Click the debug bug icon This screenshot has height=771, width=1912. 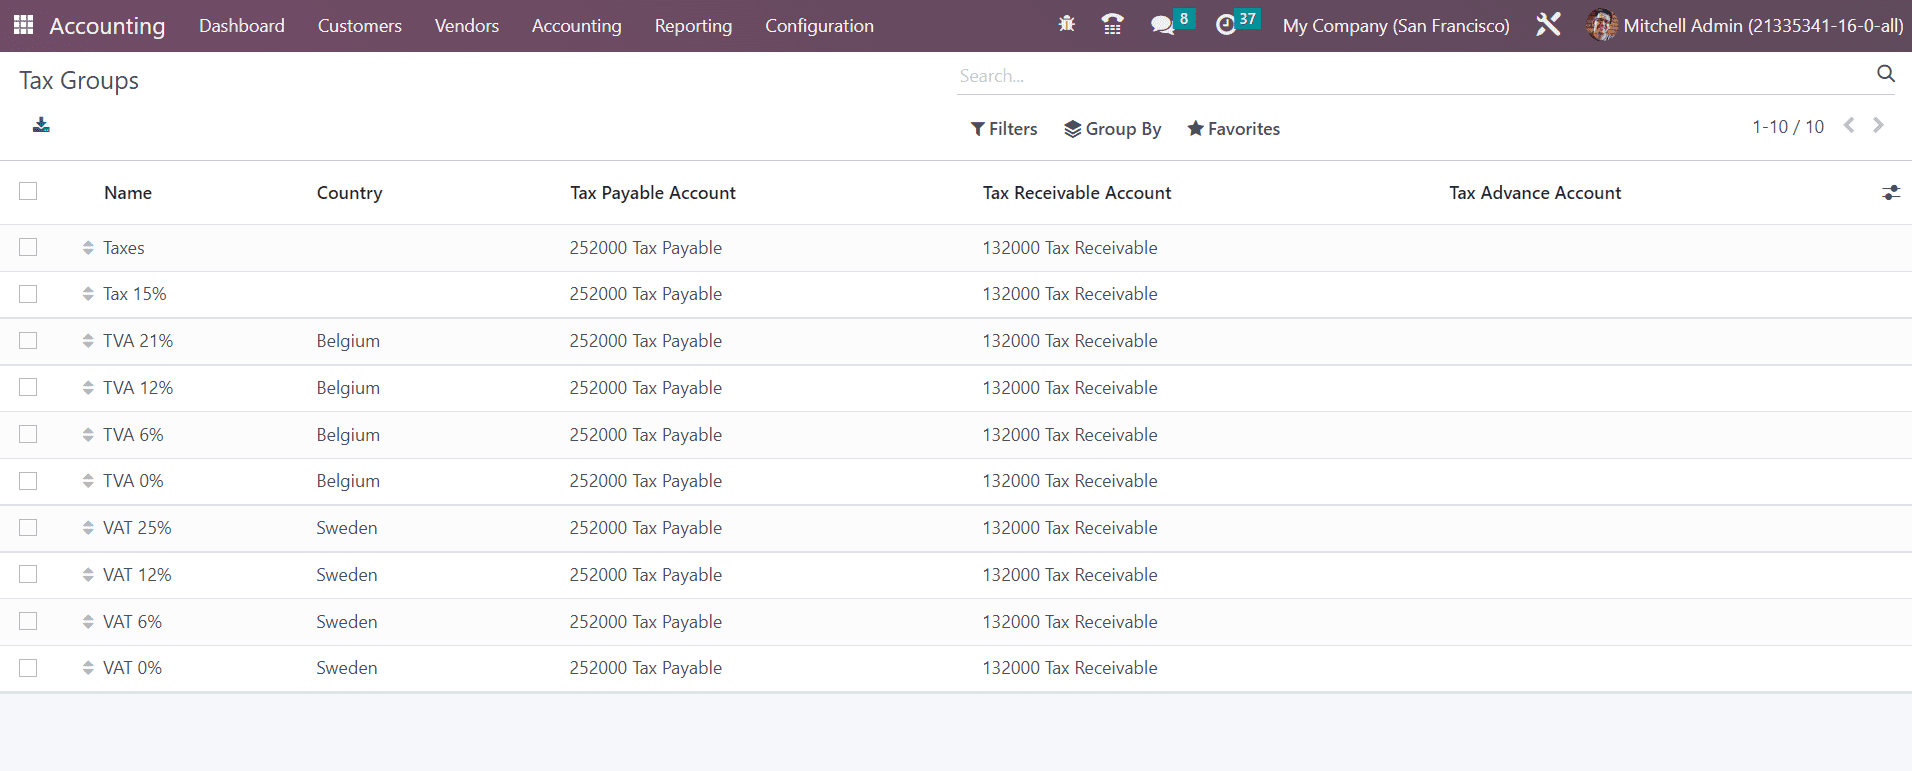point(1066,25)
